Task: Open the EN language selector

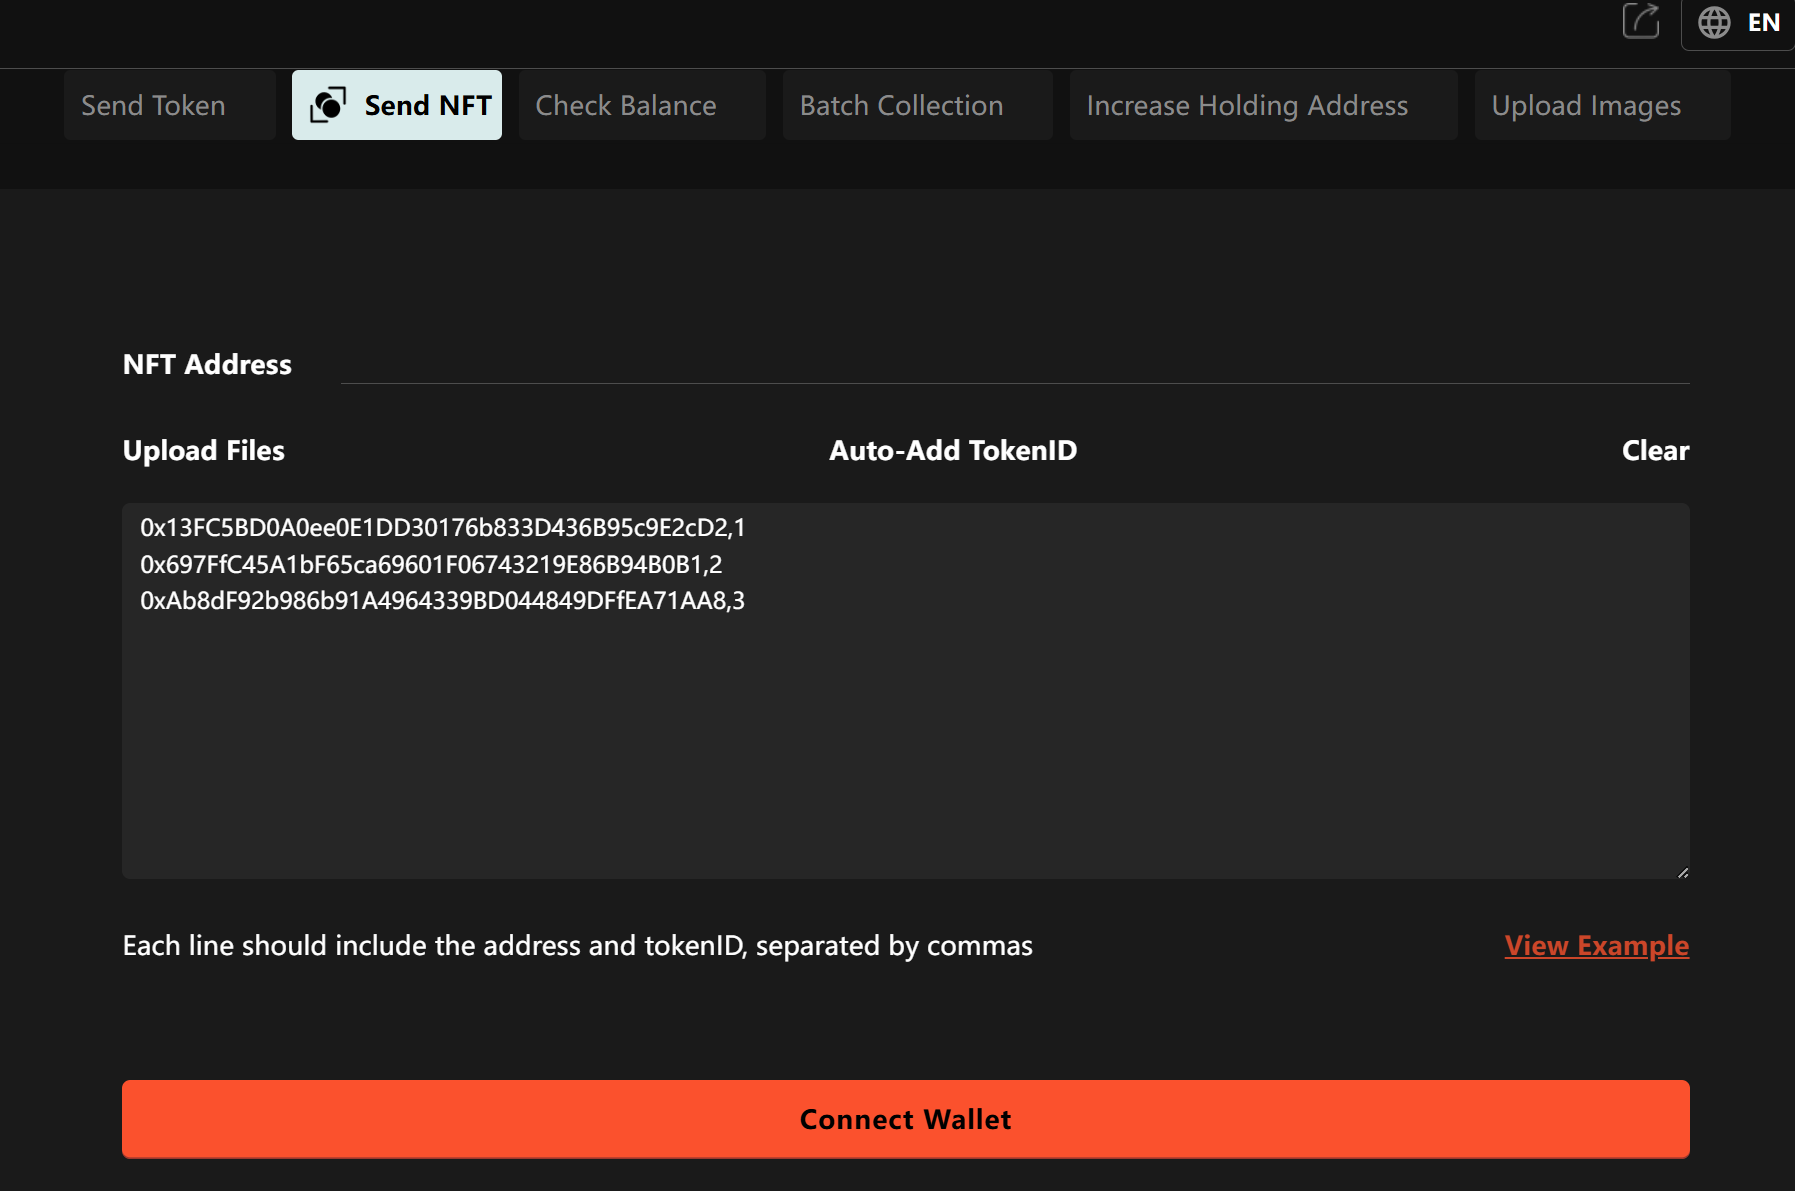Action: click(x=1762, y=22)
